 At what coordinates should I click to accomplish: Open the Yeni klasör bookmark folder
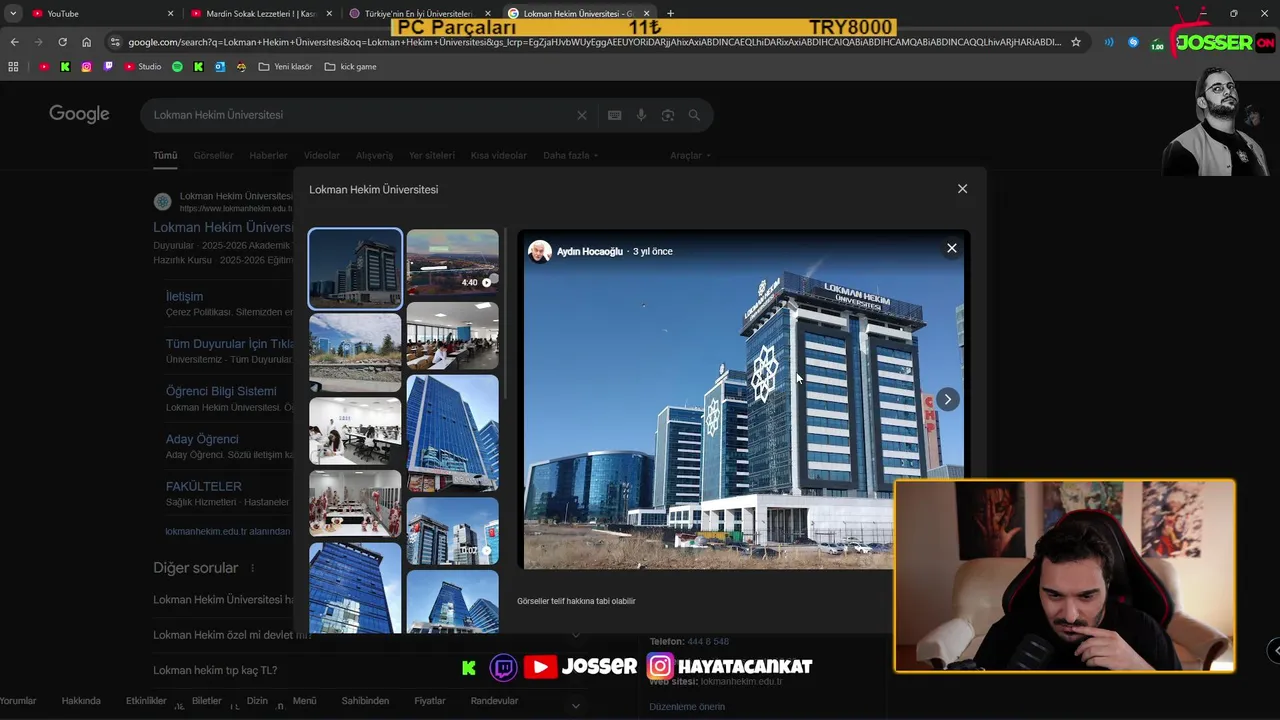(x=285, y=67)
